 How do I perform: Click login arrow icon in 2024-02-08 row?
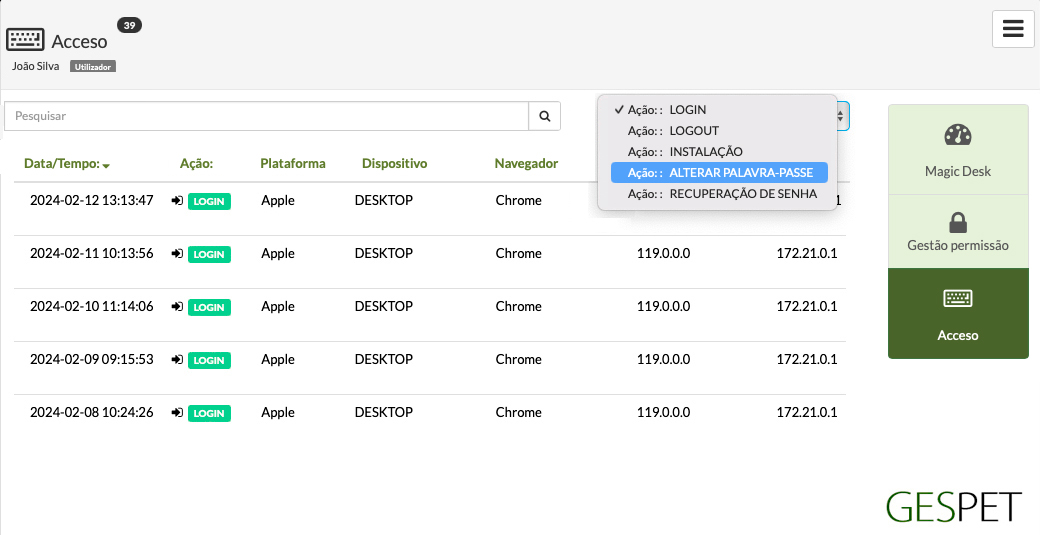click(177, 413)
